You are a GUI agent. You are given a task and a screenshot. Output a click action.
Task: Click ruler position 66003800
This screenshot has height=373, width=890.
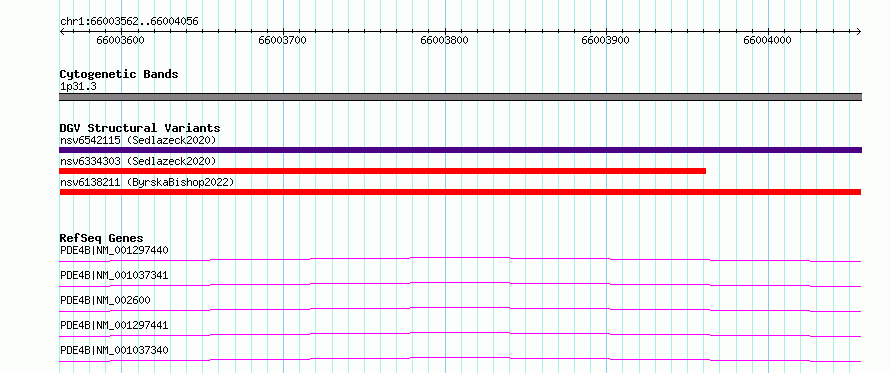[x=444, y=40]
